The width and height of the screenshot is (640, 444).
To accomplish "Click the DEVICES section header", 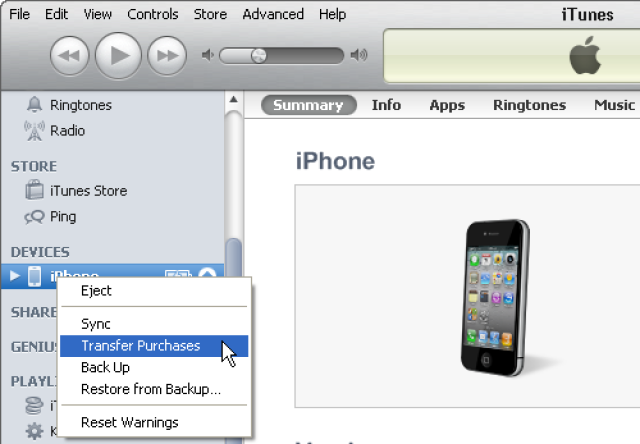I will [40, 252].
